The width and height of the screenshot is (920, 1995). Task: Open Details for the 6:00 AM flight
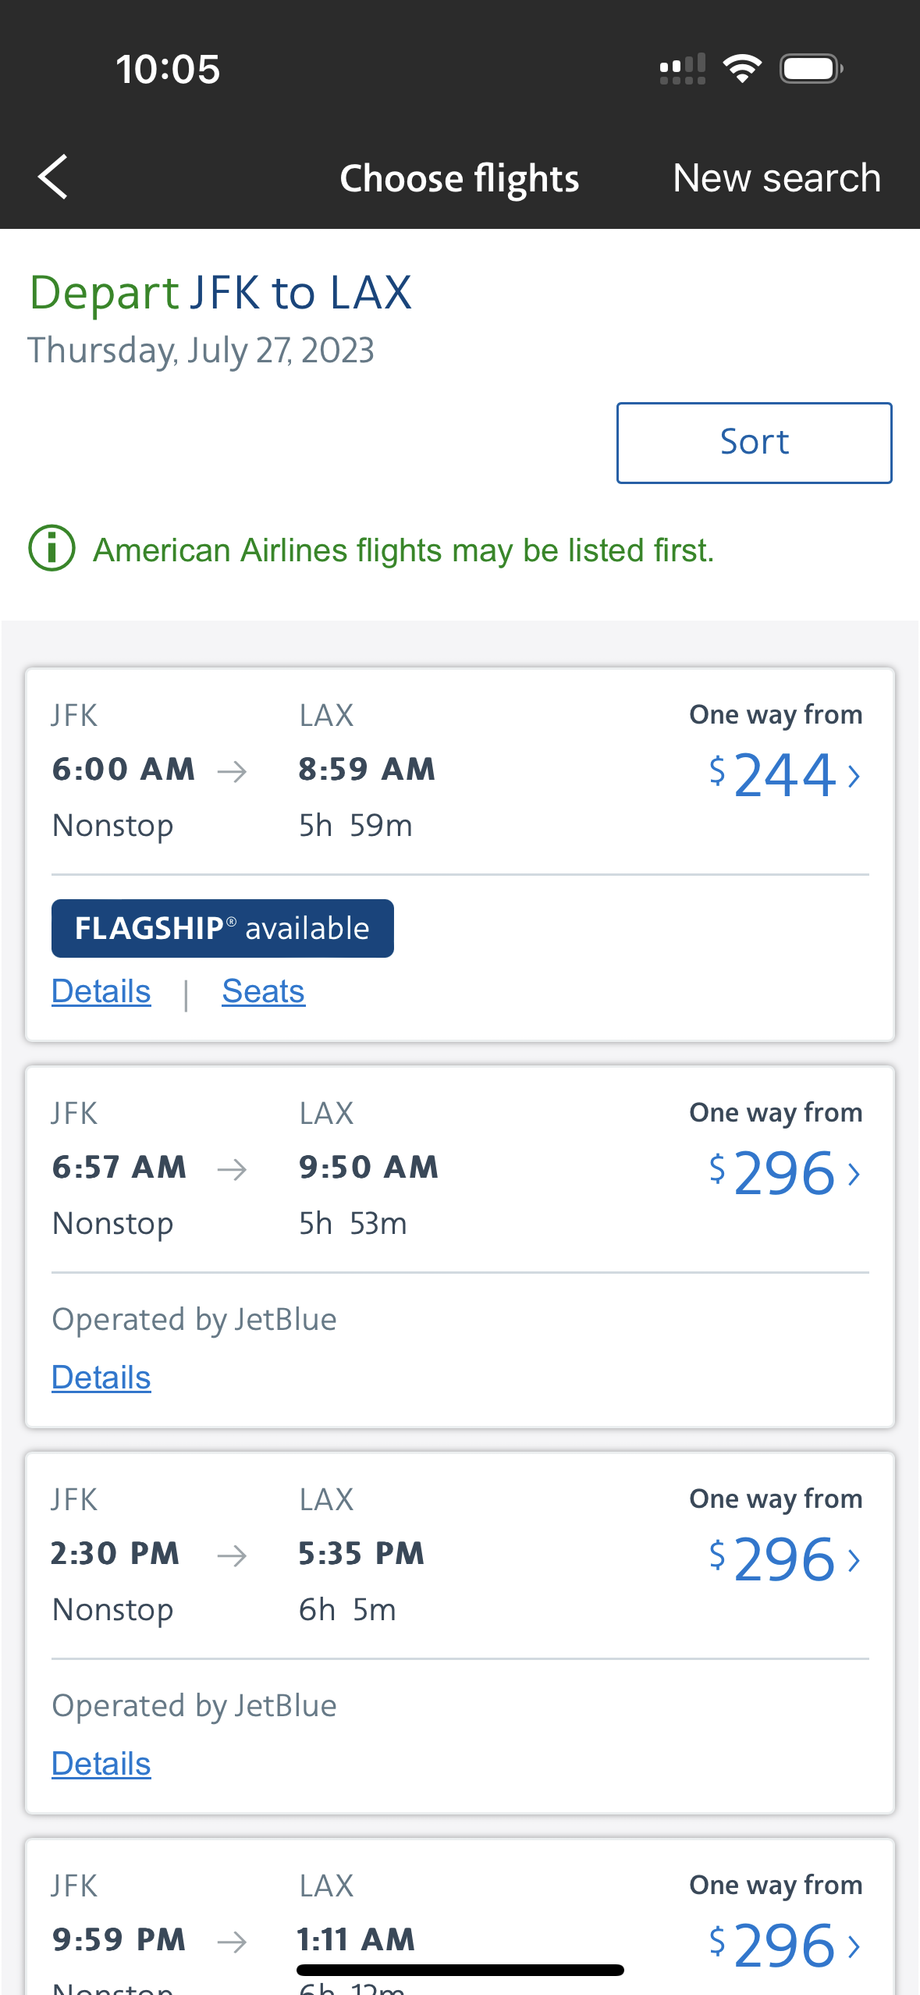pos(101,991)
